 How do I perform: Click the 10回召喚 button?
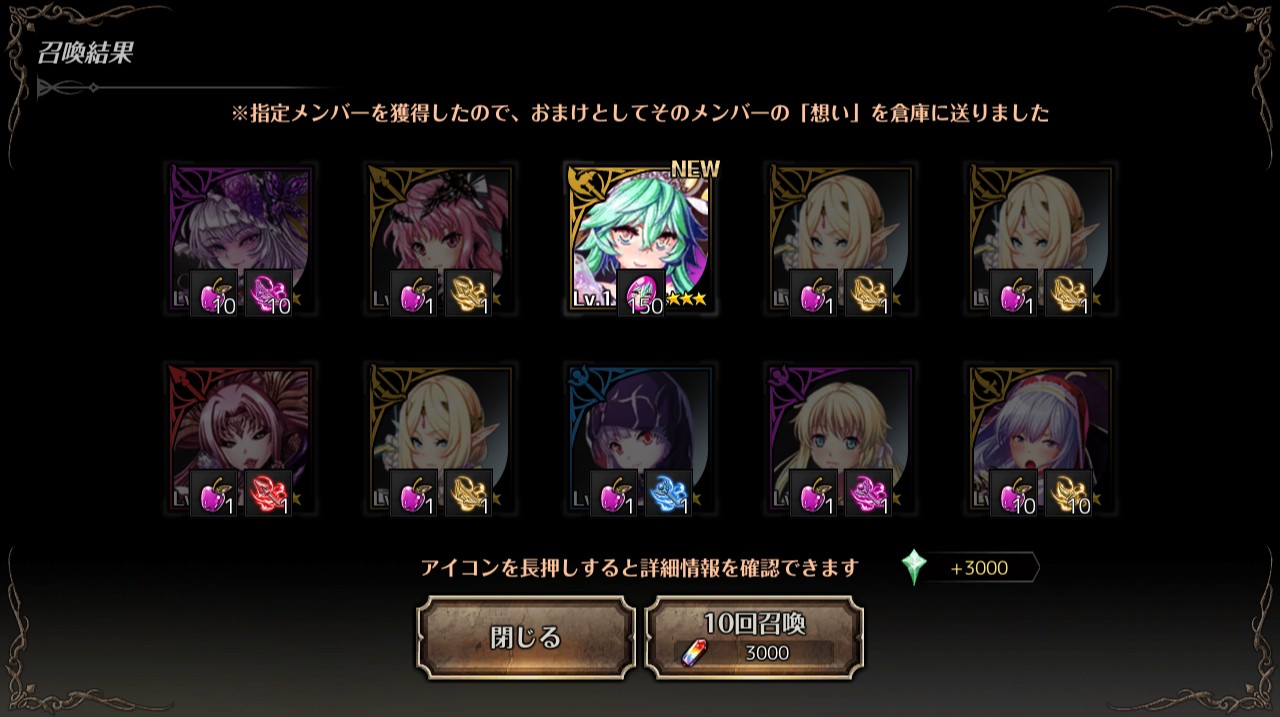pyautogui.click(x=754, y=638)
